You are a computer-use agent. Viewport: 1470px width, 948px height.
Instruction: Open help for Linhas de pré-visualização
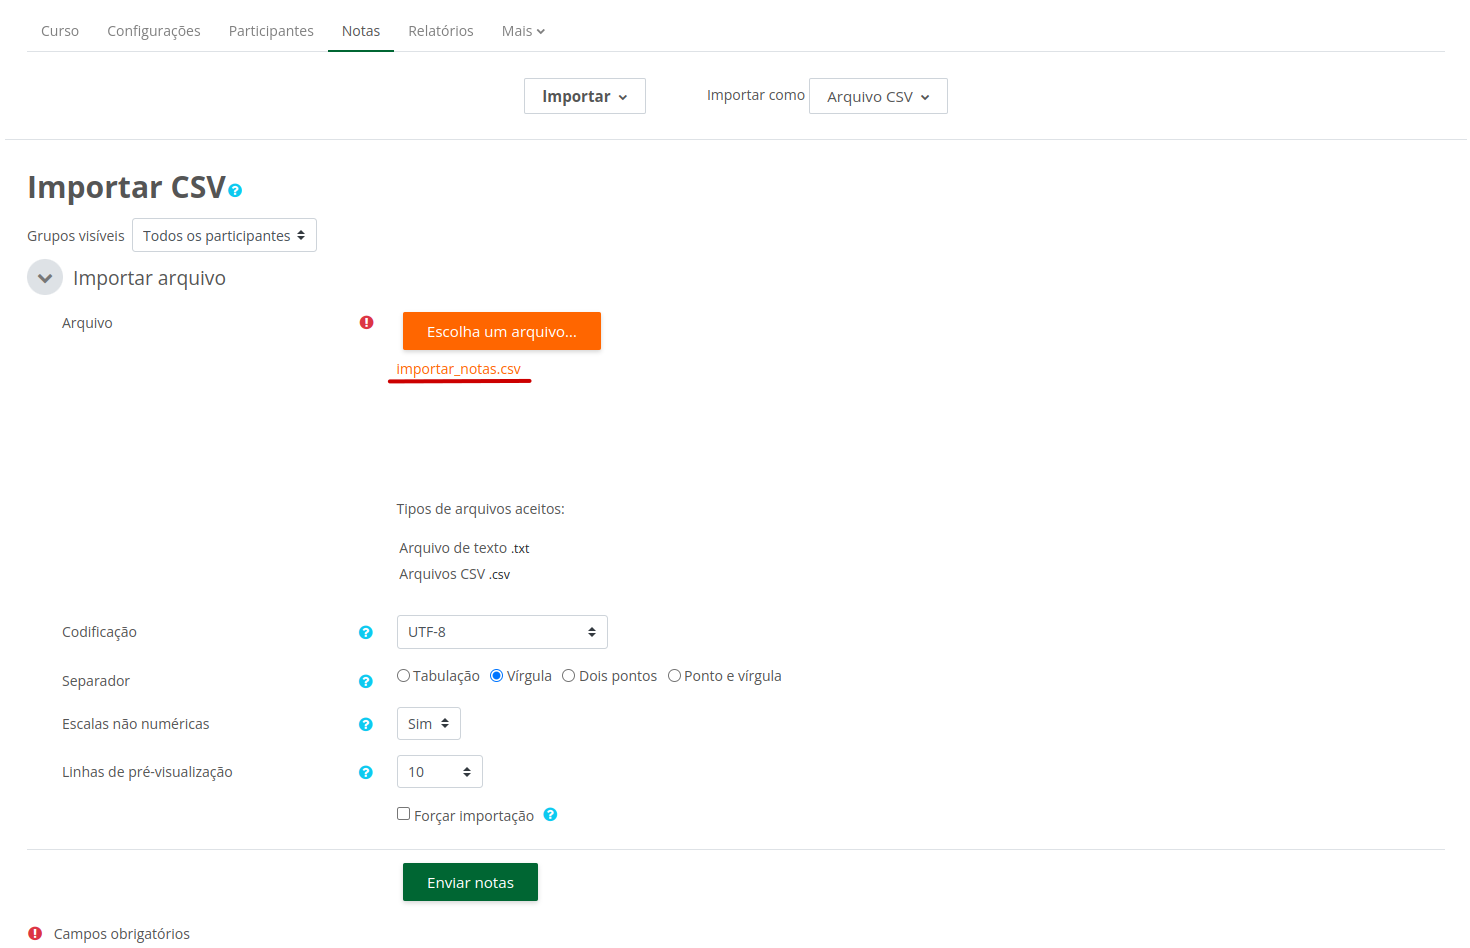[x=366, y=772]
